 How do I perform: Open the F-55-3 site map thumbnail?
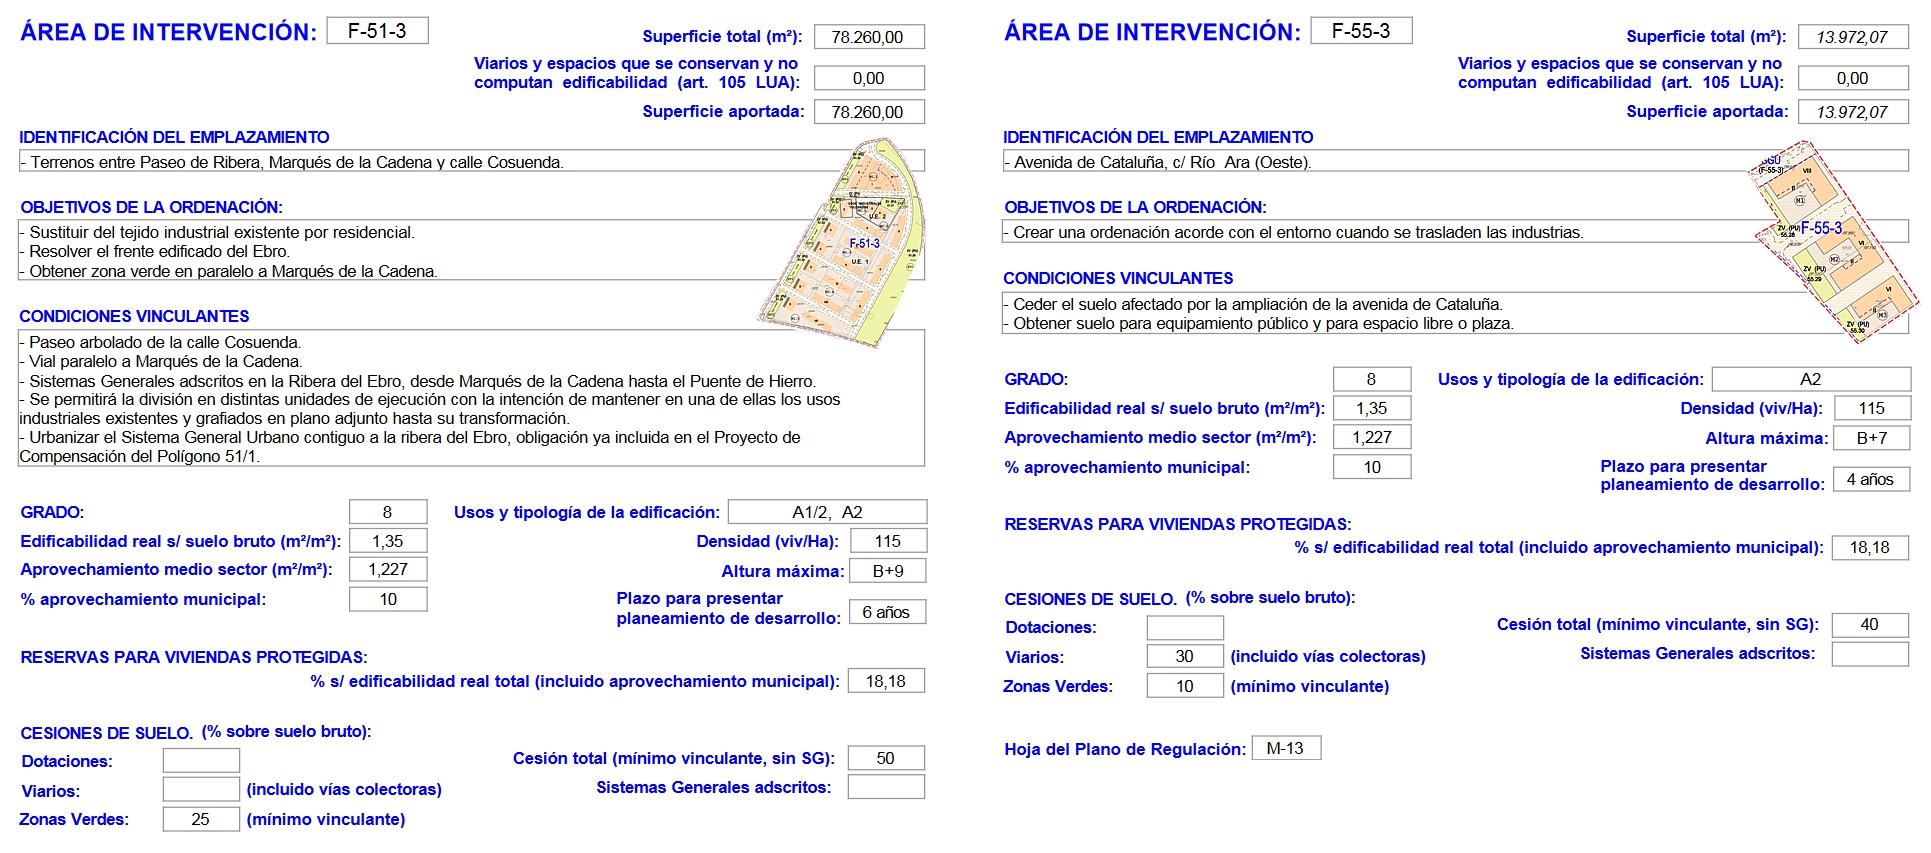(x=1835, y=240)
